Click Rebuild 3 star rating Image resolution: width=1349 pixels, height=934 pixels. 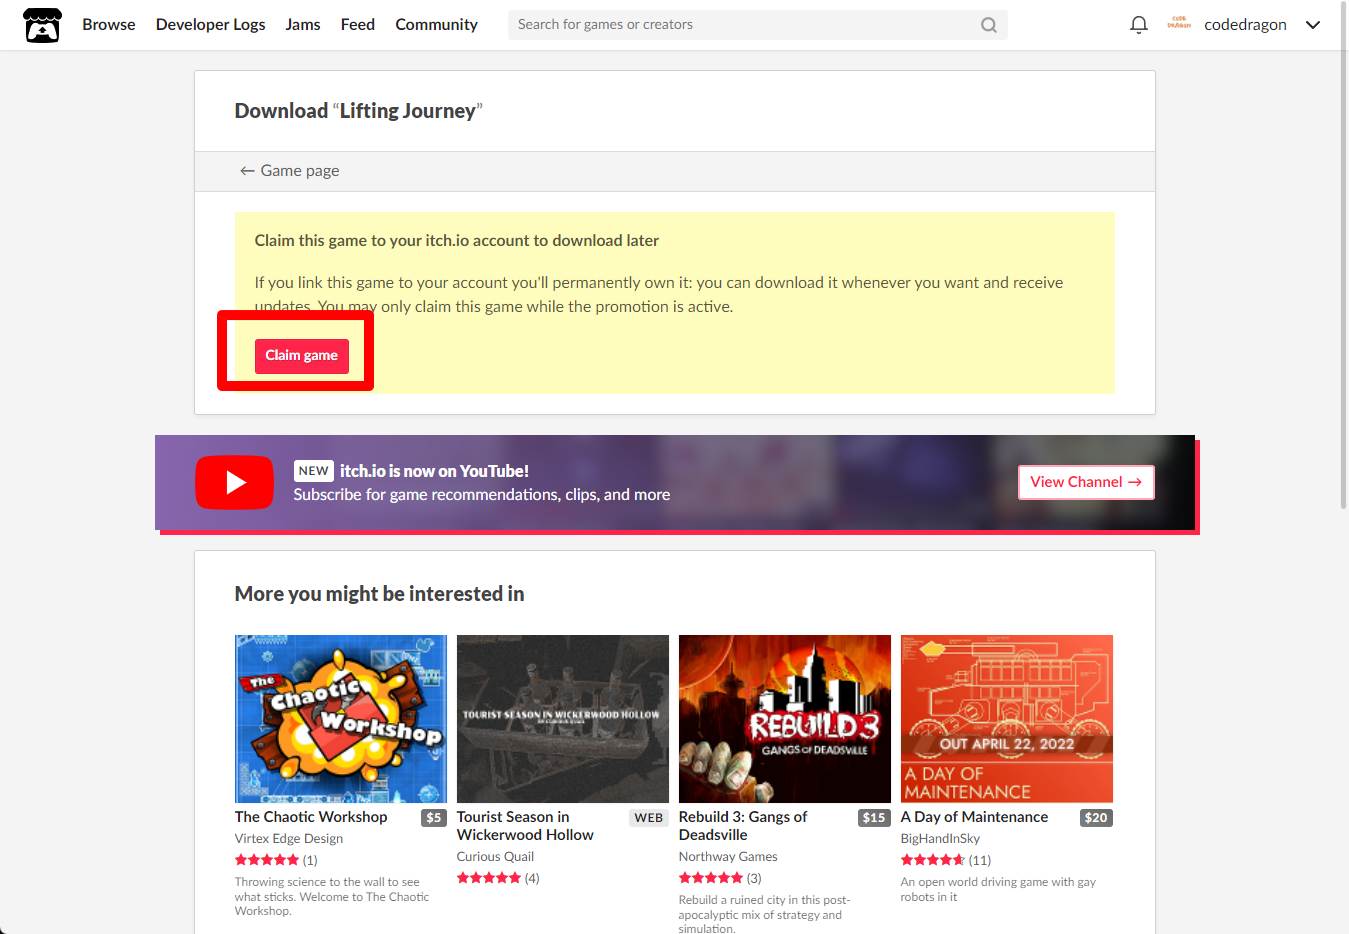[711, 878]
